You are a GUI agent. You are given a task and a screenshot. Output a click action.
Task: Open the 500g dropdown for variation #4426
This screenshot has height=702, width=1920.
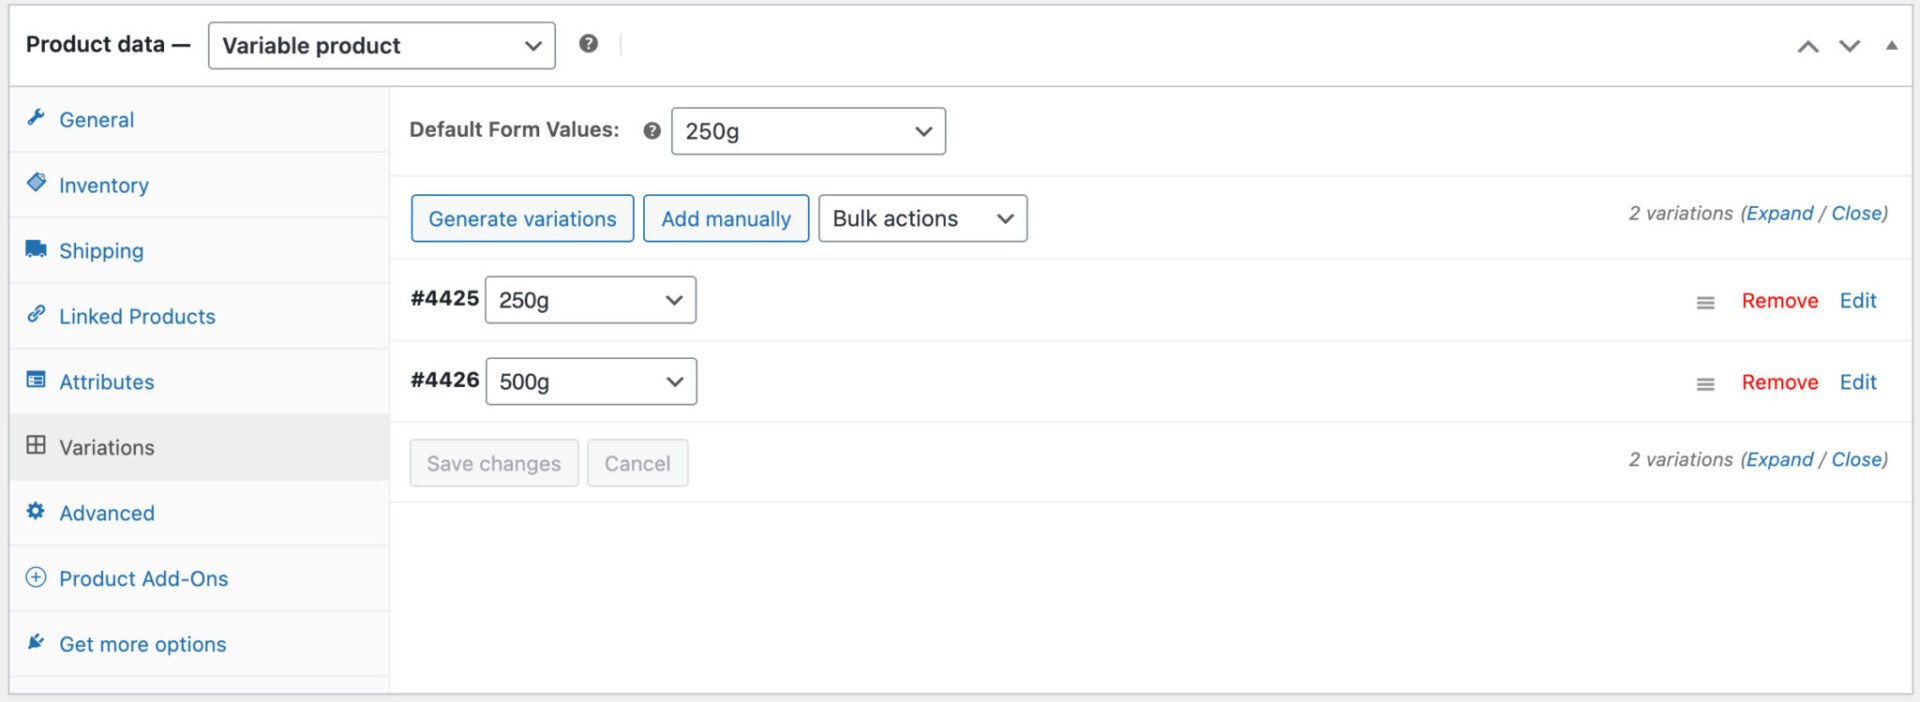(x=590, y=381)
